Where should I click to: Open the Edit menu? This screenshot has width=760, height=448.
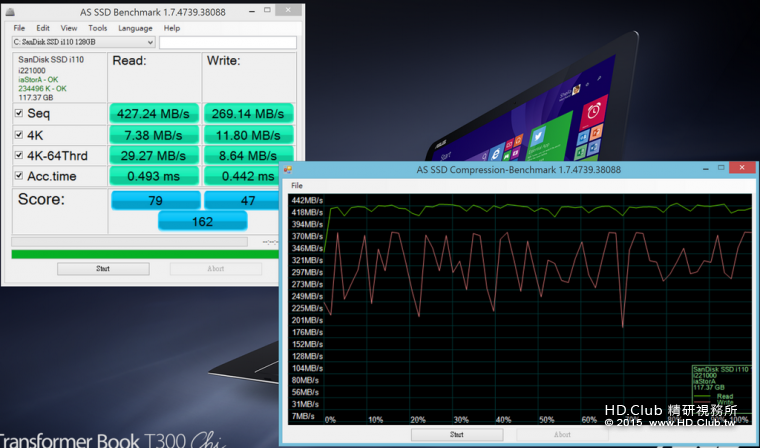click(43, 28)
